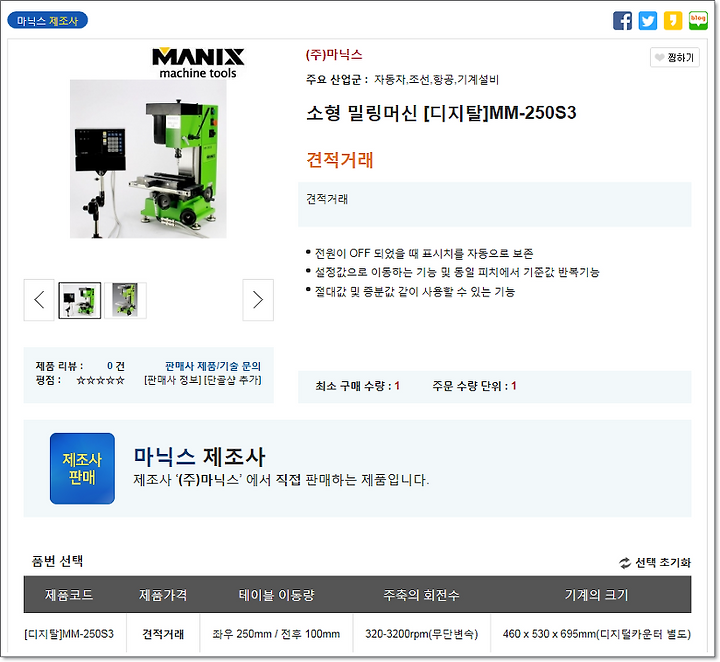Select the first thumbnail with digital counter
This screenshot has width=720, height=662.
click(80, 300)
